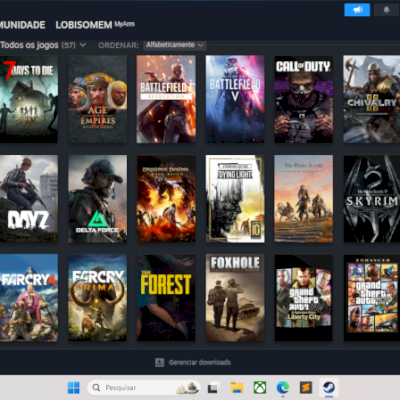
Task: Click the announcements megaphone button
Action: pyautogui.click(x=357, y=10)
